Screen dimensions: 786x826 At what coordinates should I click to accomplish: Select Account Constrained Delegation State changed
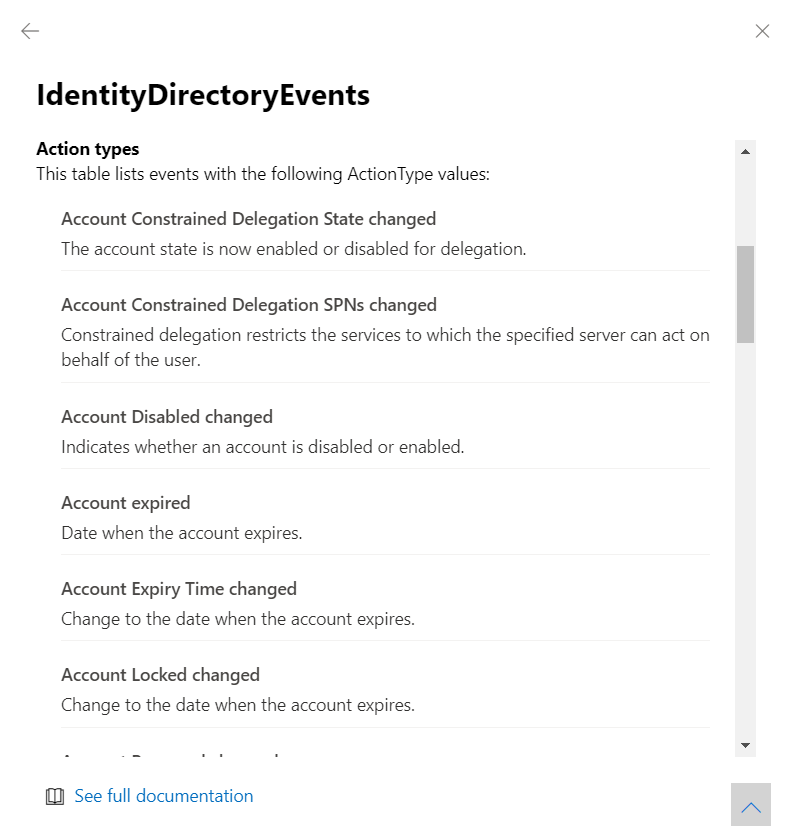[248, 218]
